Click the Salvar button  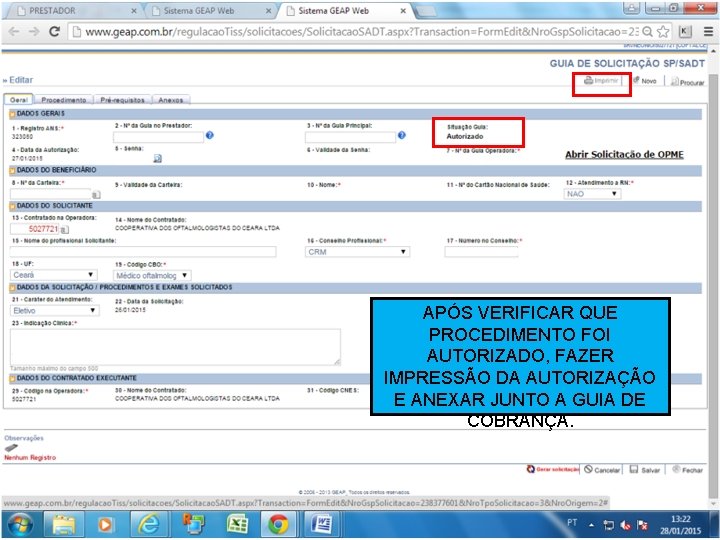coord(645,470)
